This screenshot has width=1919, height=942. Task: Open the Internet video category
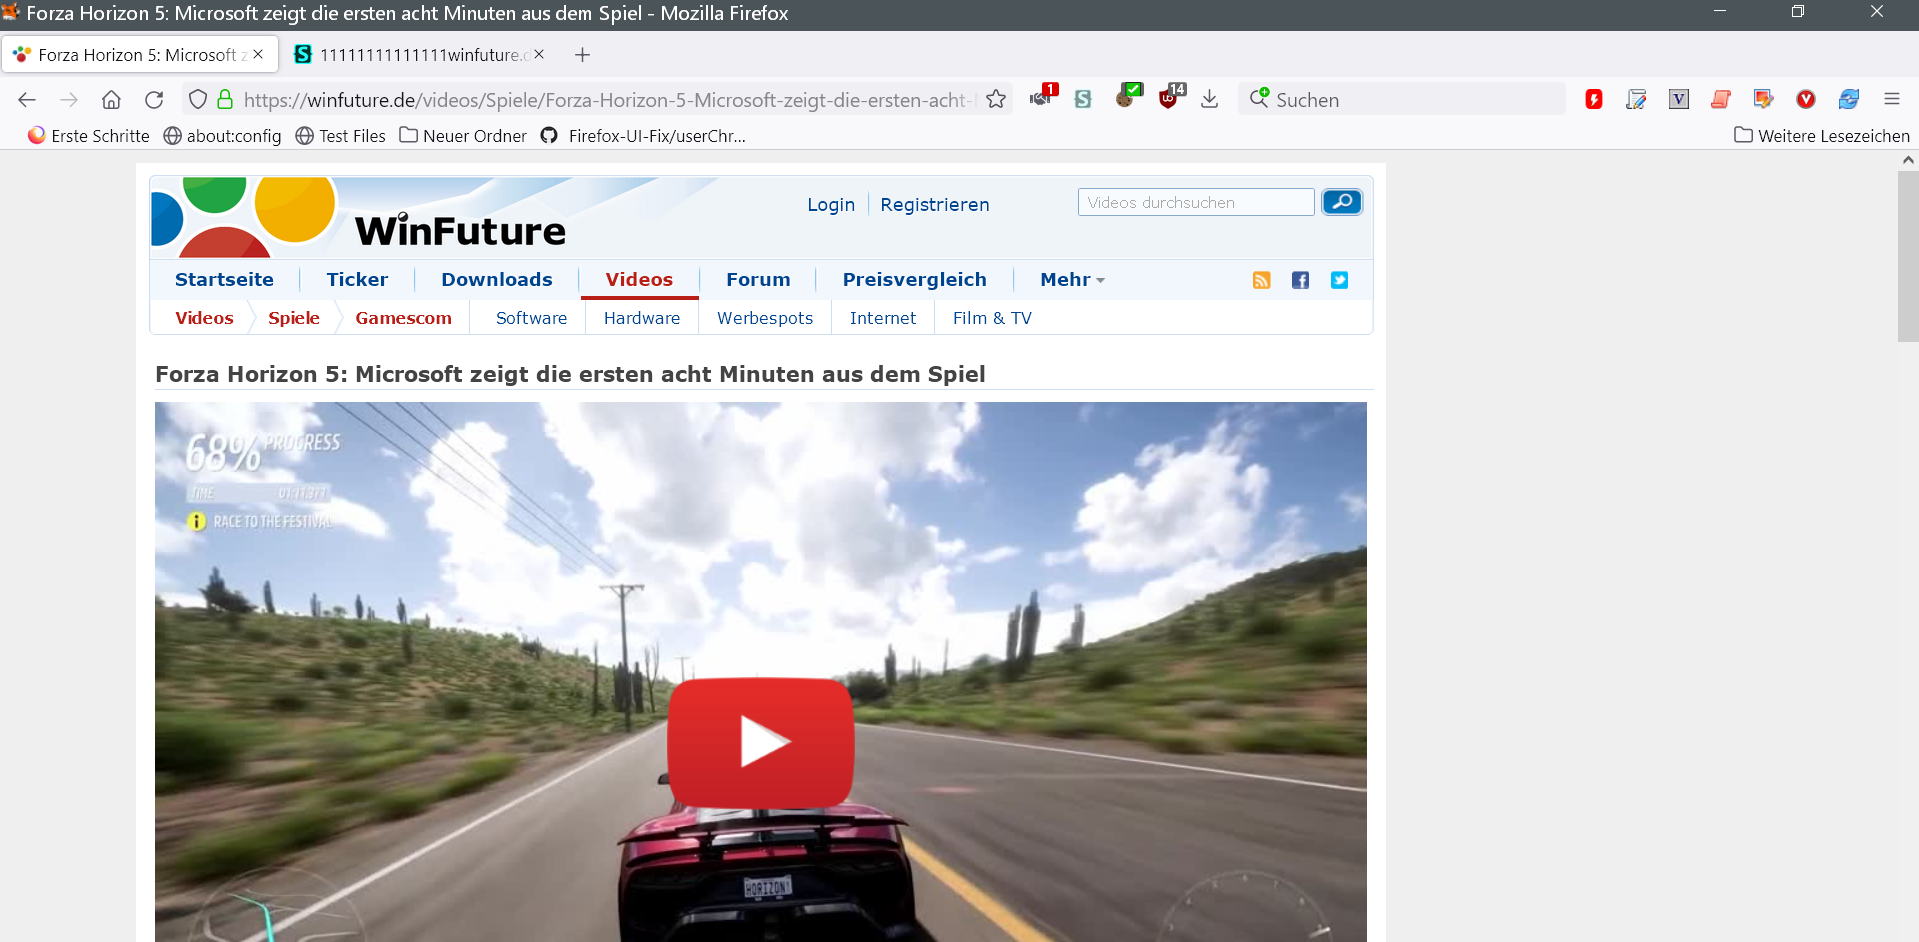[x=883, y=318]
